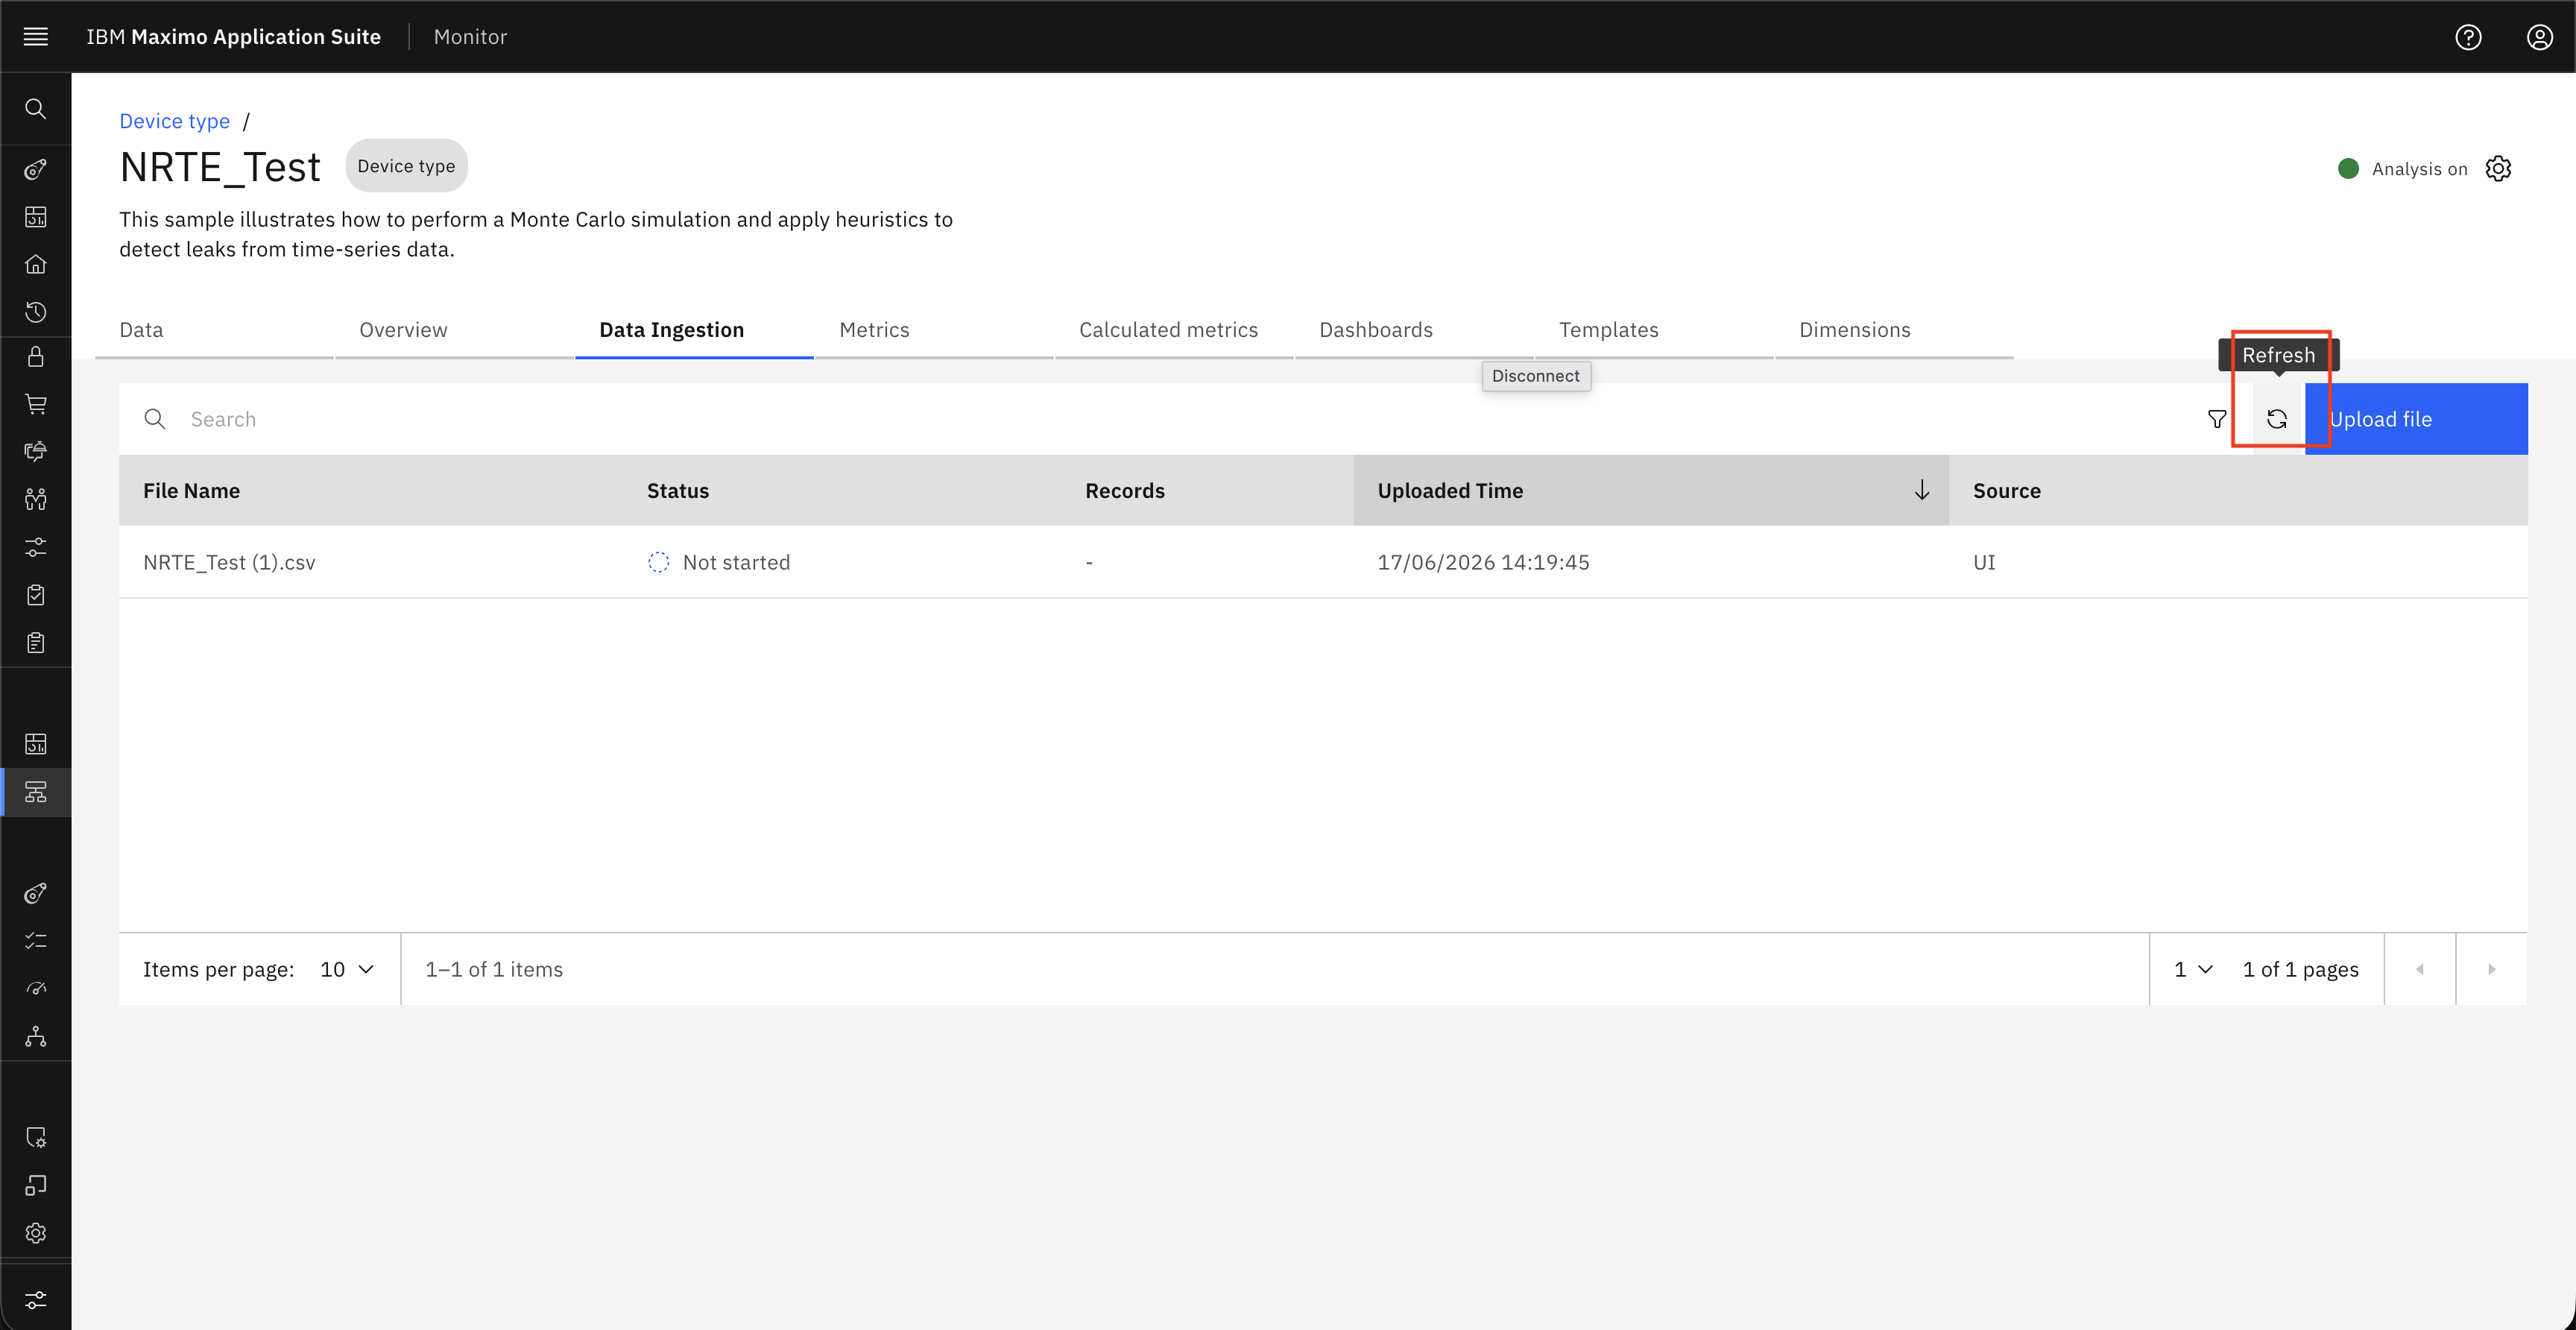
Task: Open the analysis settings gear icon
Action: tap(2498, 169)
